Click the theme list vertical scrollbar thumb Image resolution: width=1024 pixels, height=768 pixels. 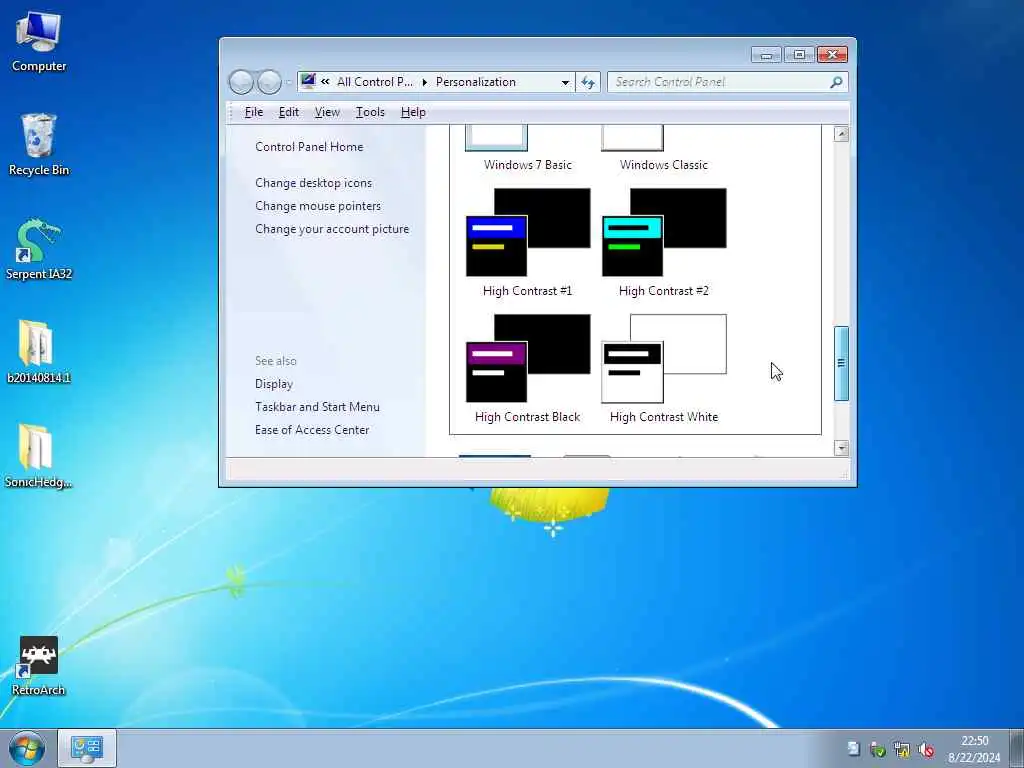pyautogui.click(x=841, y=363)
